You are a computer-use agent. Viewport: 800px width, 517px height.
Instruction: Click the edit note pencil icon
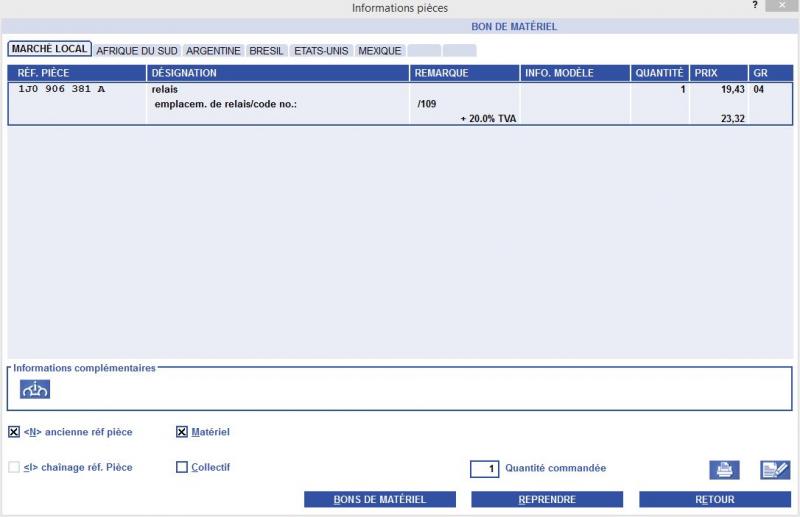(775, 470)
